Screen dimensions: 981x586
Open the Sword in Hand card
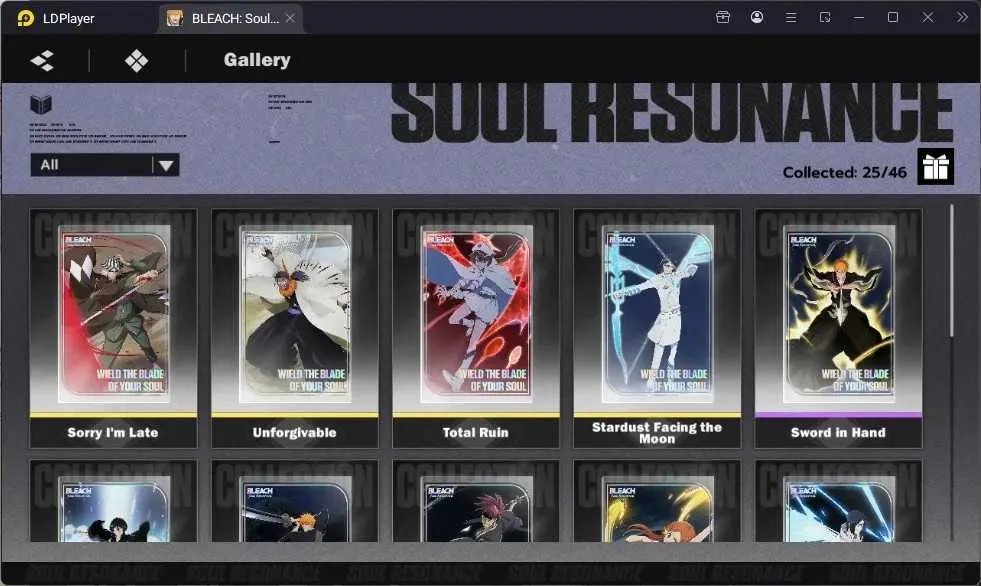point(838,328)
